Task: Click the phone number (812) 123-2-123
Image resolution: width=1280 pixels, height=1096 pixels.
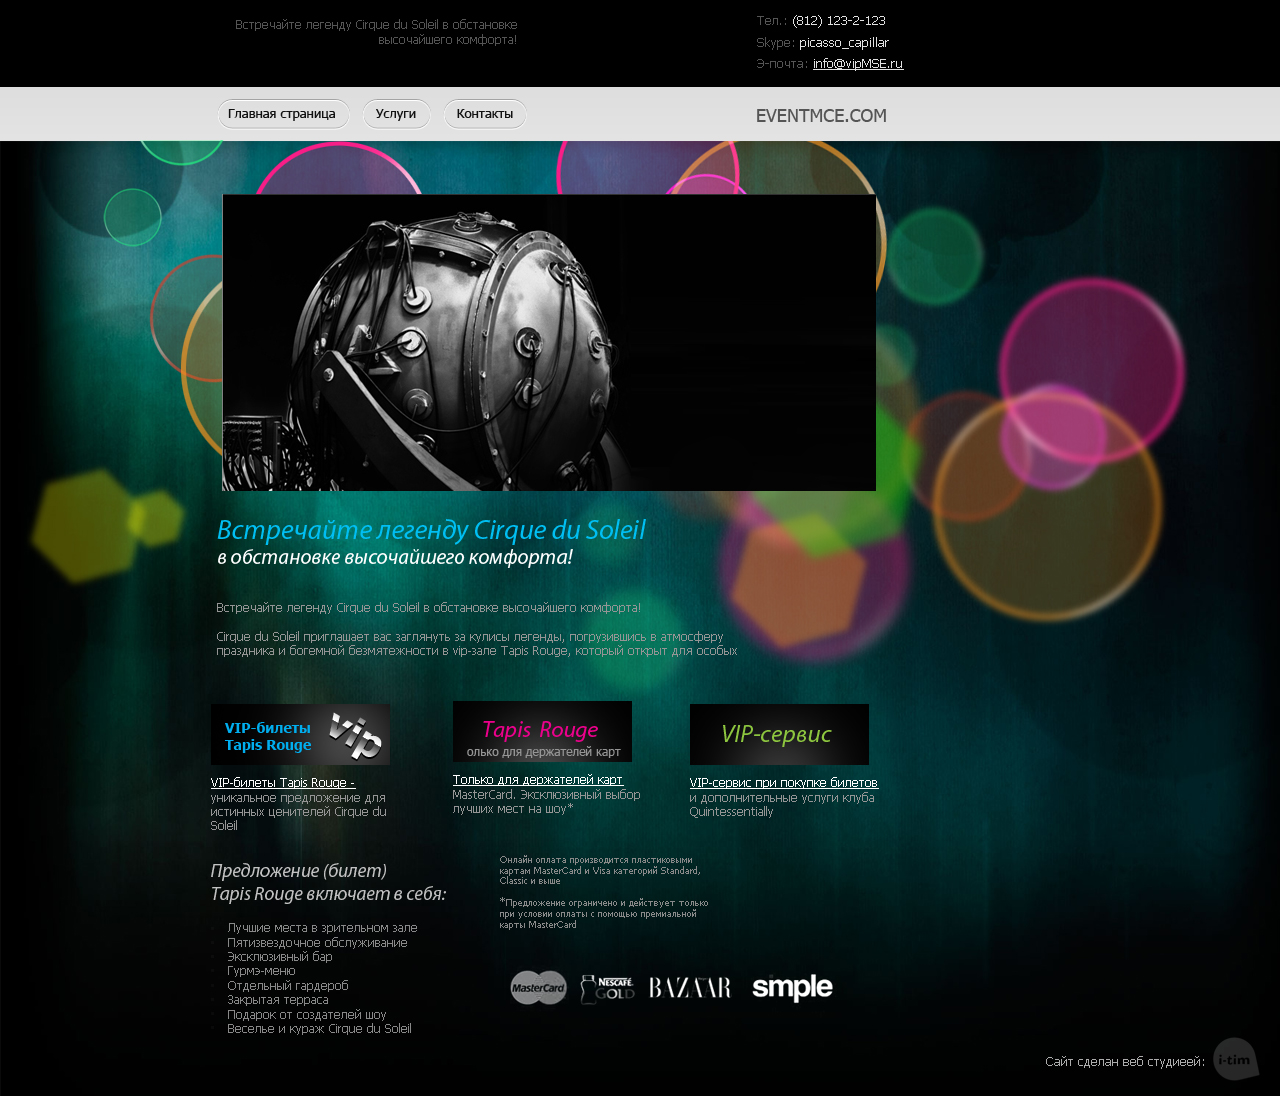Action: (x=839, y=21)
